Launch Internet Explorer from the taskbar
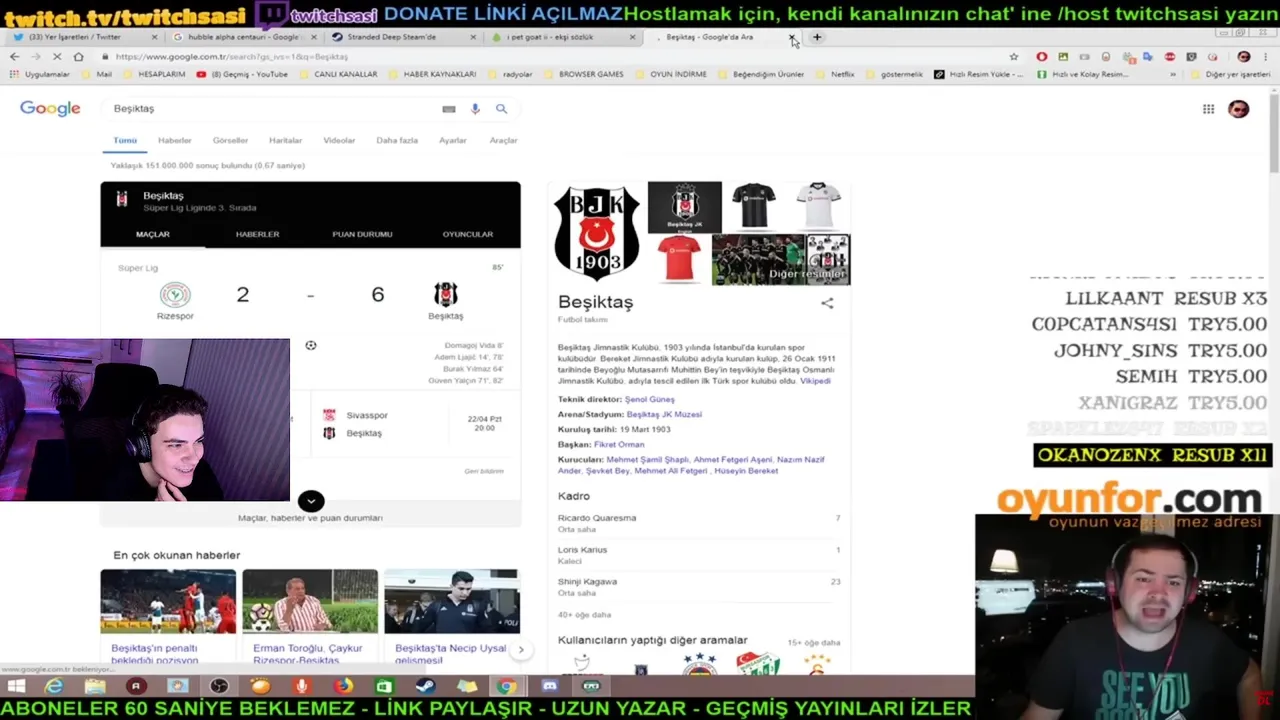The height and width of the screenshot is (720, 1280). coord(54,686)
